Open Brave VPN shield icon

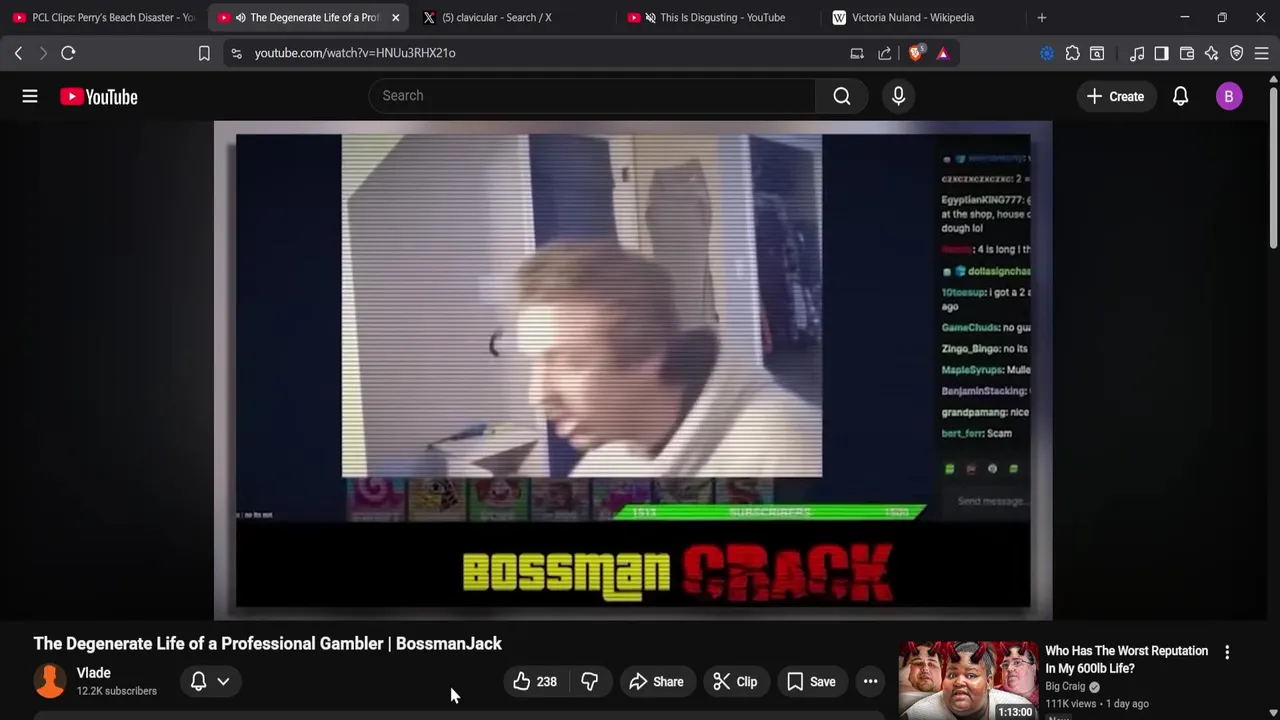[1237, 53]
